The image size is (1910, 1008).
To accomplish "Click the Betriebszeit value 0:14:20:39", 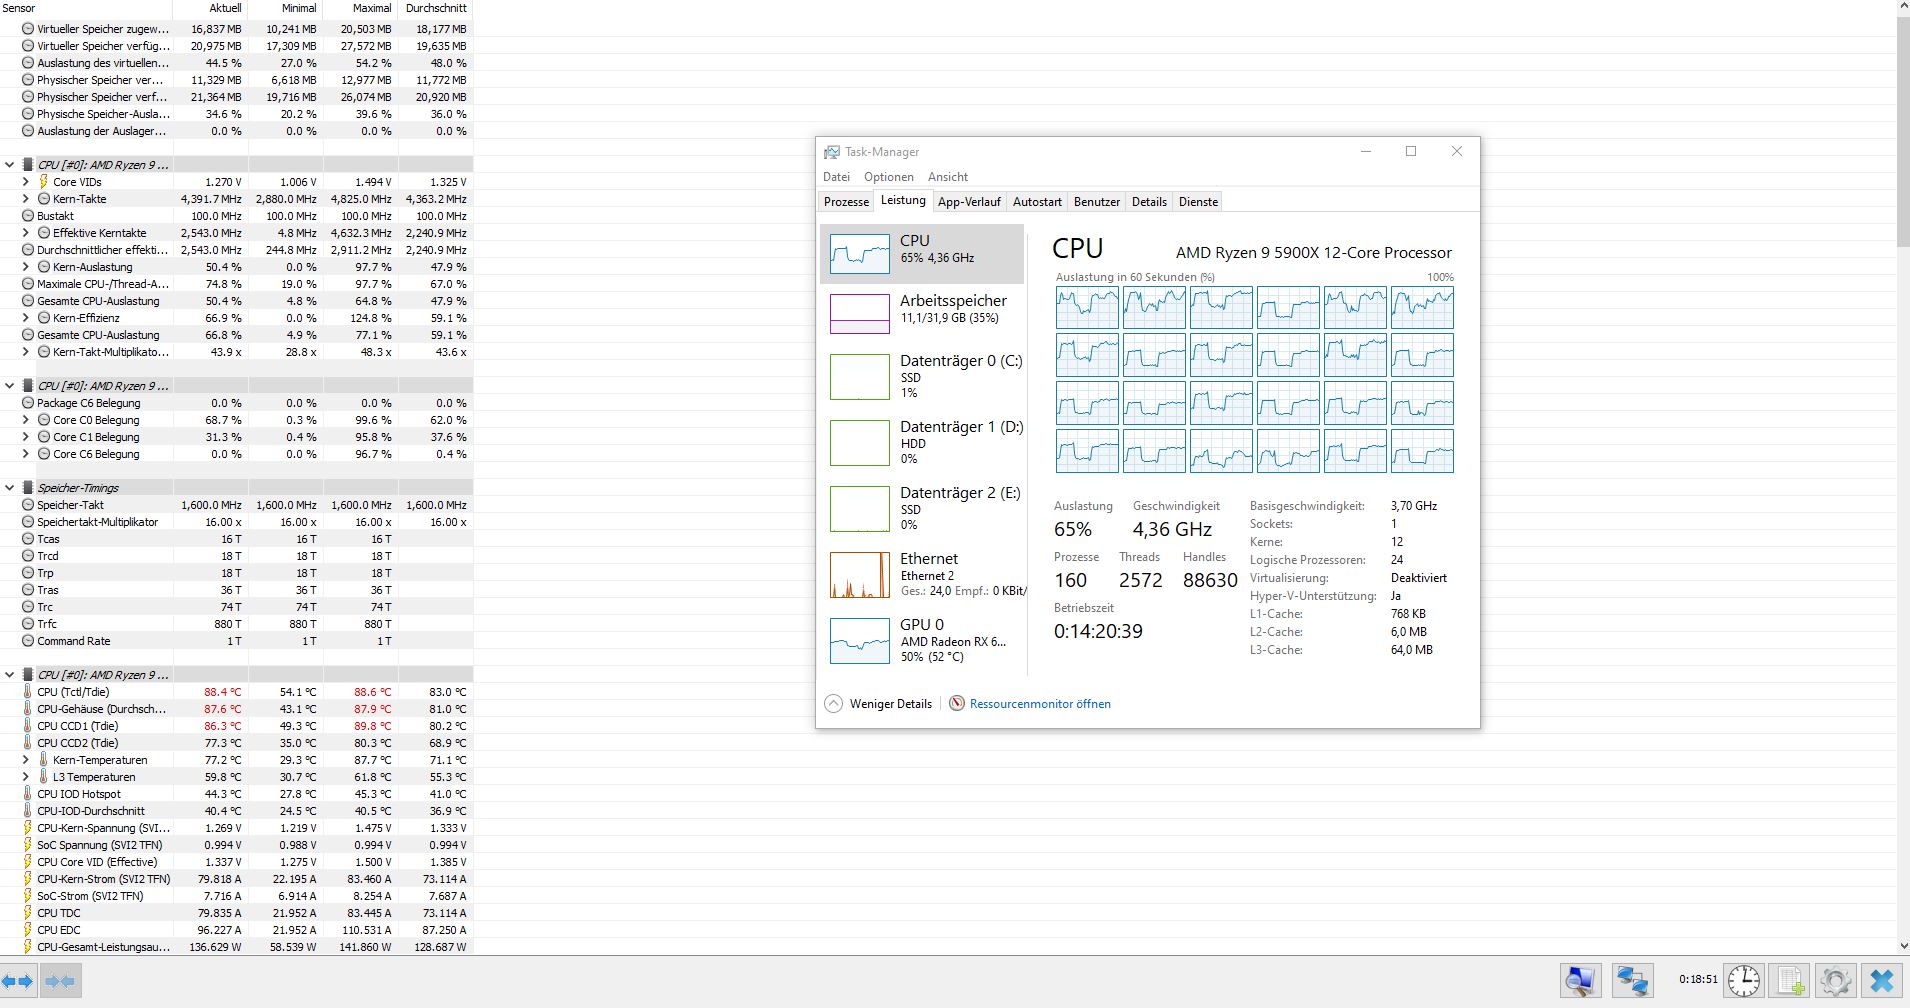I will [x=1098, y=631].
